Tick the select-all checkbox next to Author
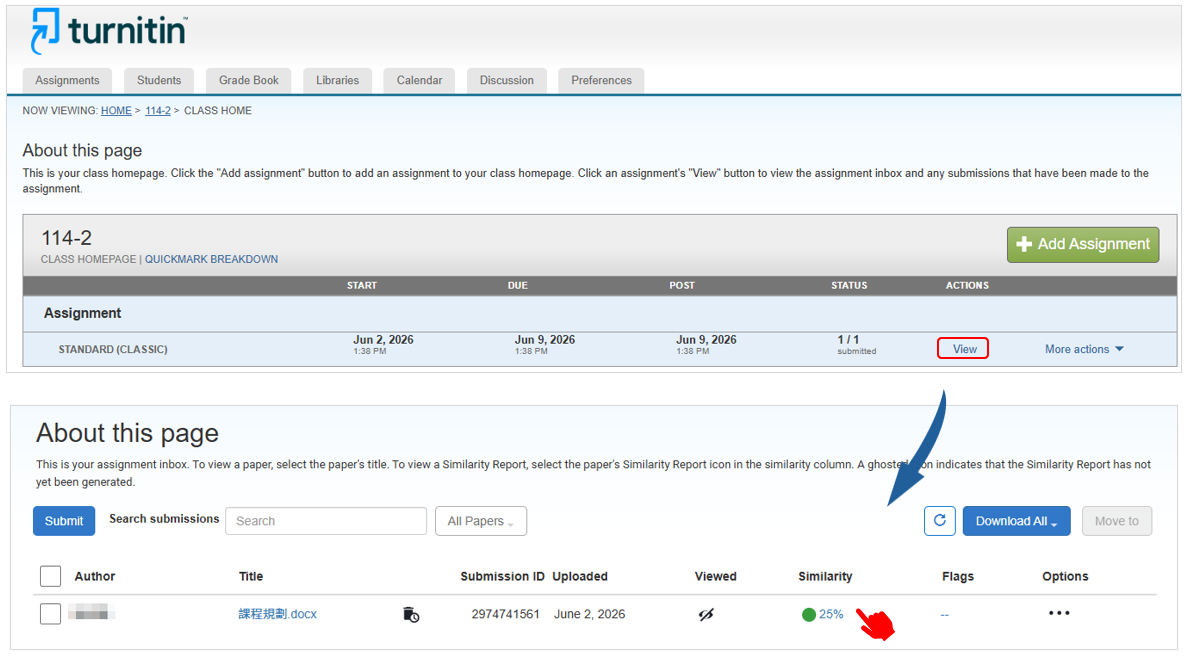The width and height of the screenshot is (1194, 658). (50, 576)
